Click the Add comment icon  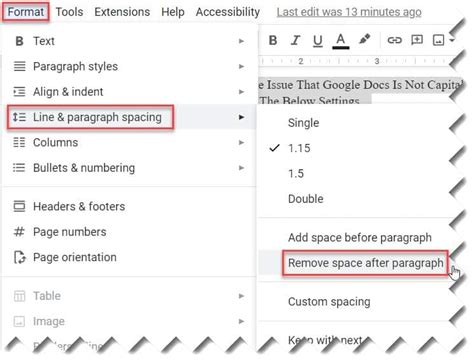coord(417,40)
